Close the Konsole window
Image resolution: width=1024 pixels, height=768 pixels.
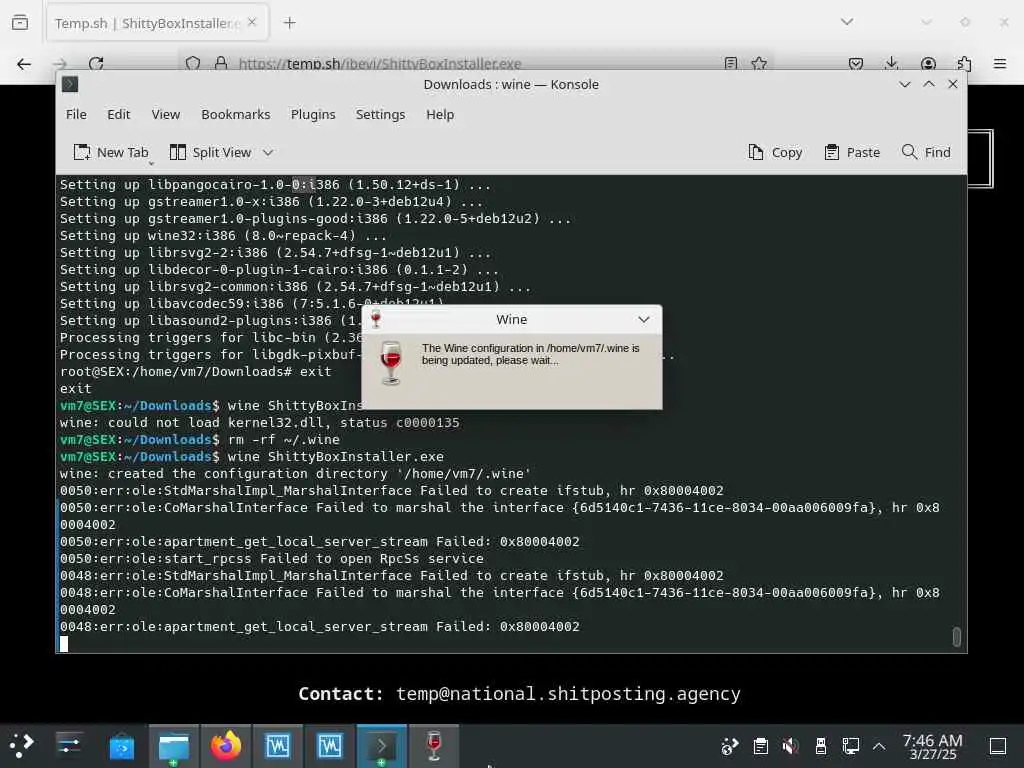953,84
